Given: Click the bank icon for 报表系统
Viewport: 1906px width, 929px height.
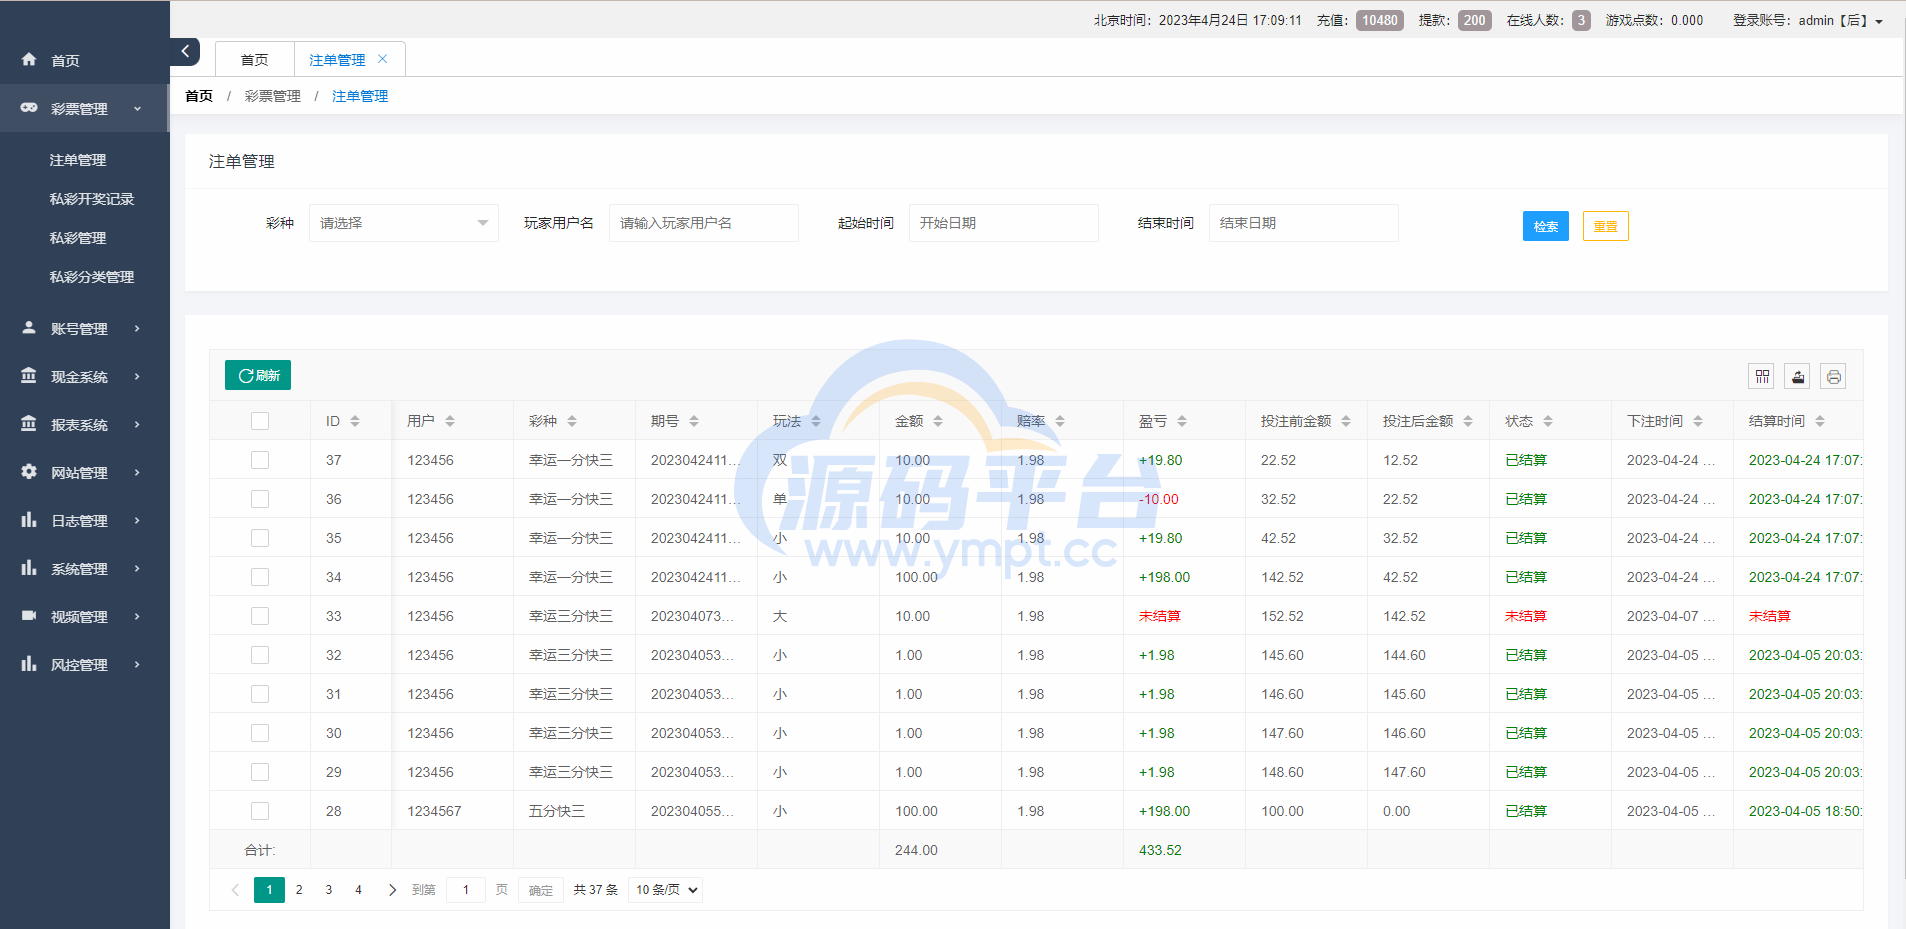Looking at the screenshot, I should pyautogui.click(x=29, y=424).
